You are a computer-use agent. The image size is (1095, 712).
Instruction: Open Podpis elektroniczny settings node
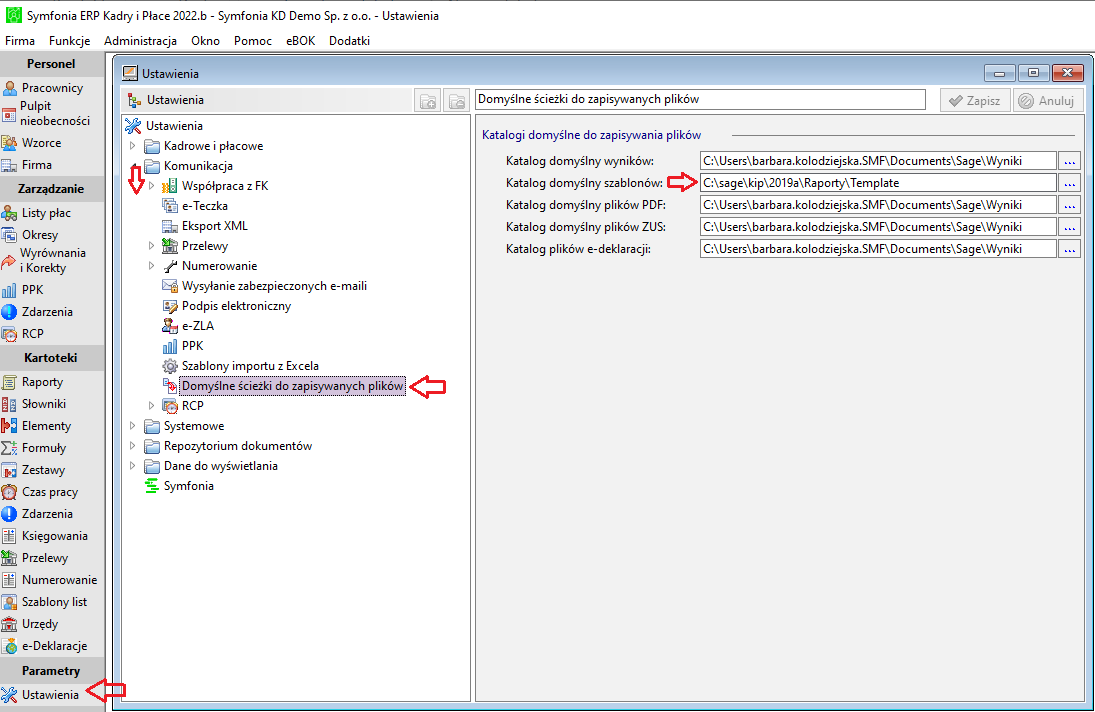(236, 306)
